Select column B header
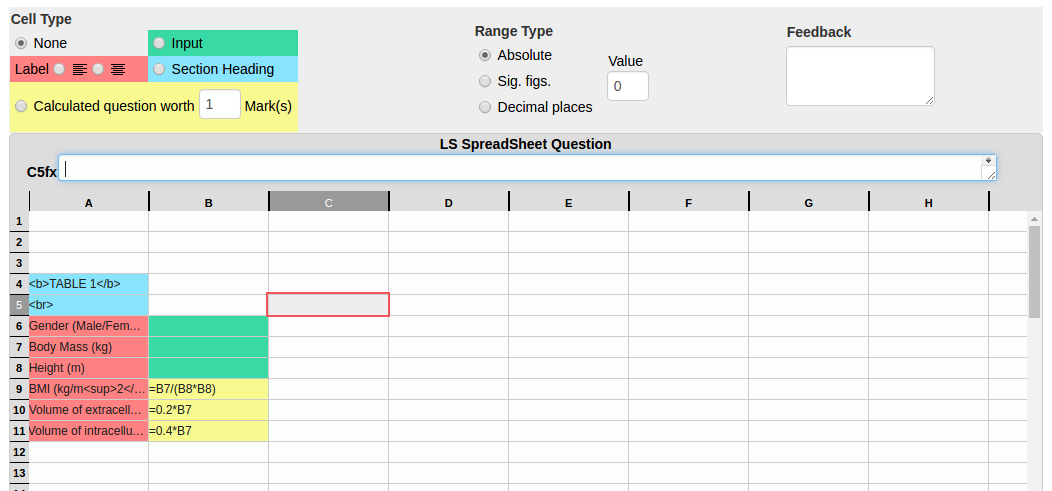 (x=209, y=203)
